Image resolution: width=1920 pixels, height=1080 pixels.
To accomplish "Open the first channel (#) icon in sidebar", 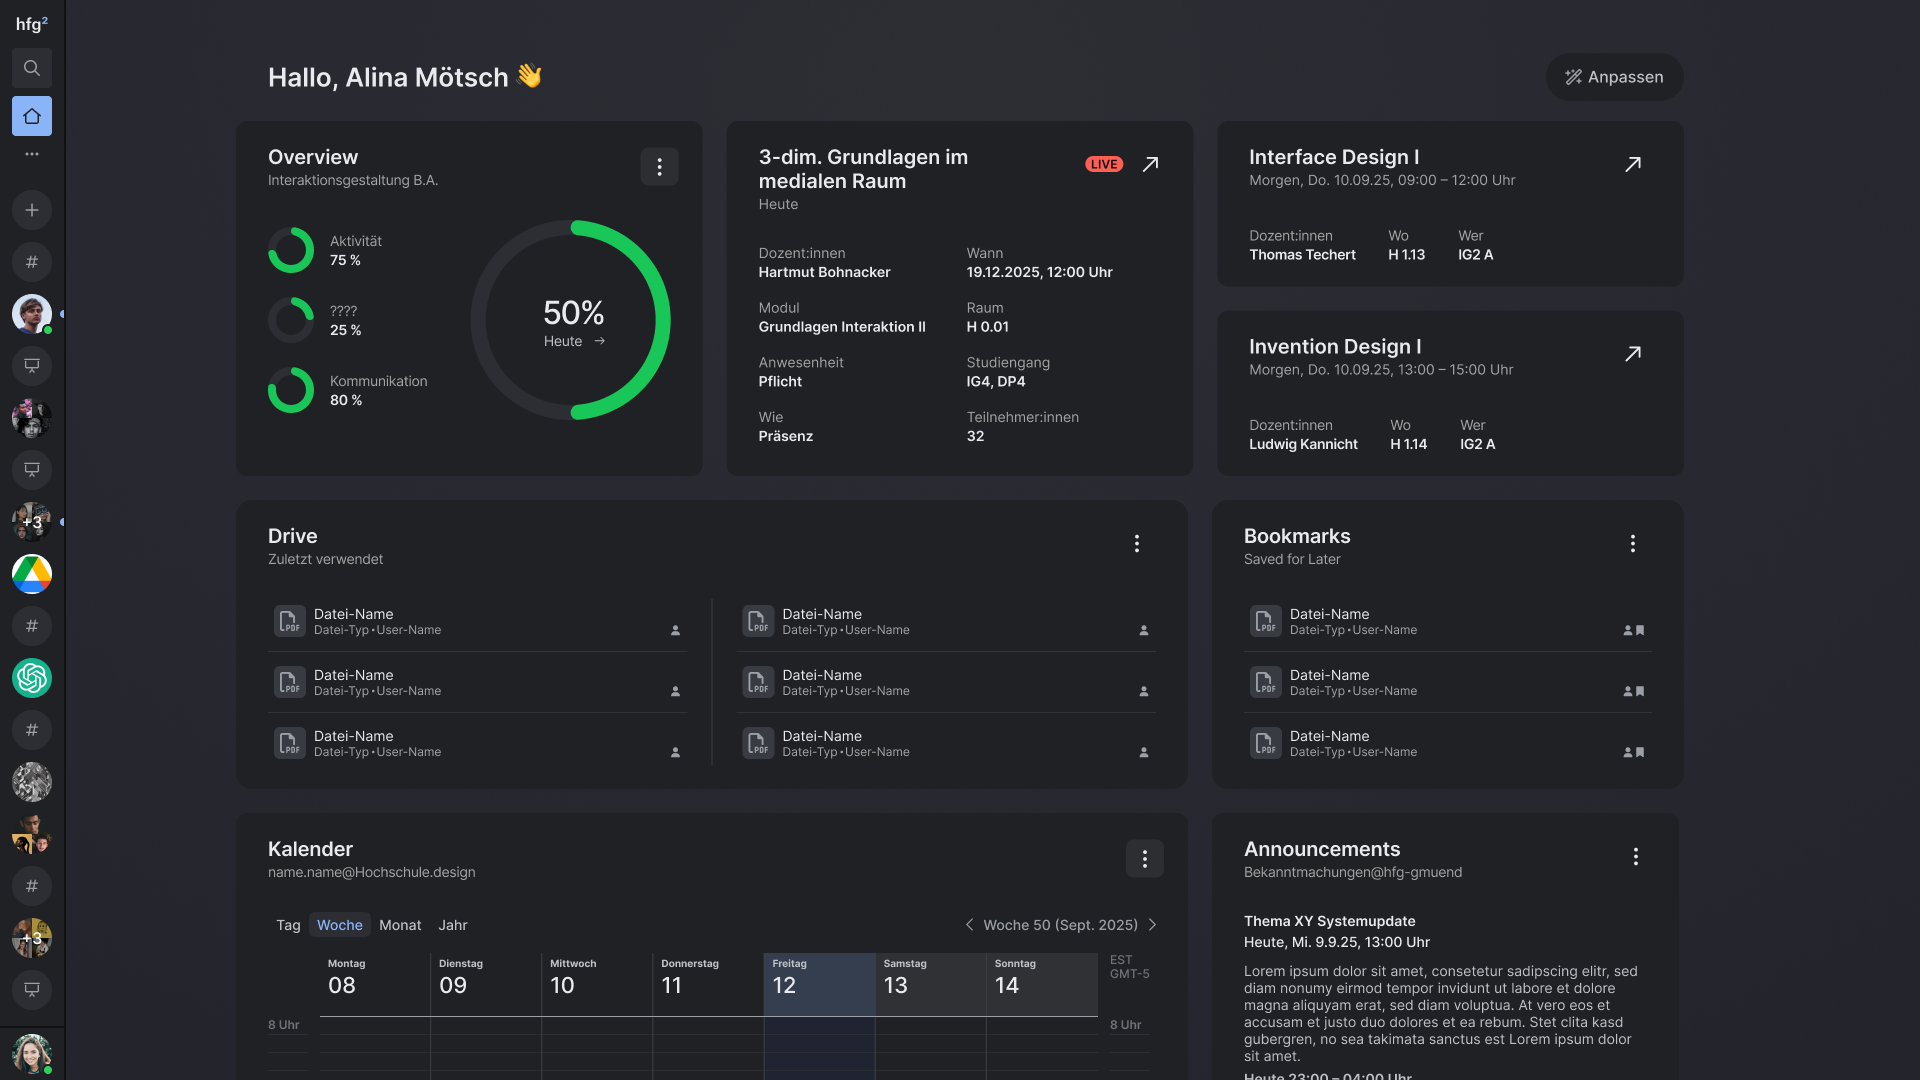I will (x=32, y=262).
